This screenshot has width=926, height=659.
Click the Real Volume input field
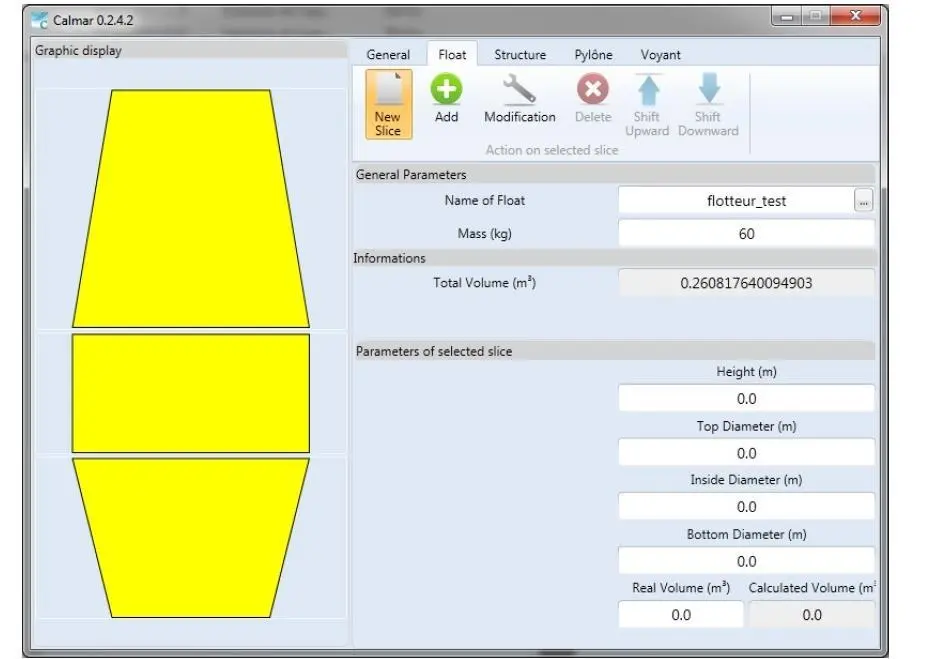tap(681, 615)
